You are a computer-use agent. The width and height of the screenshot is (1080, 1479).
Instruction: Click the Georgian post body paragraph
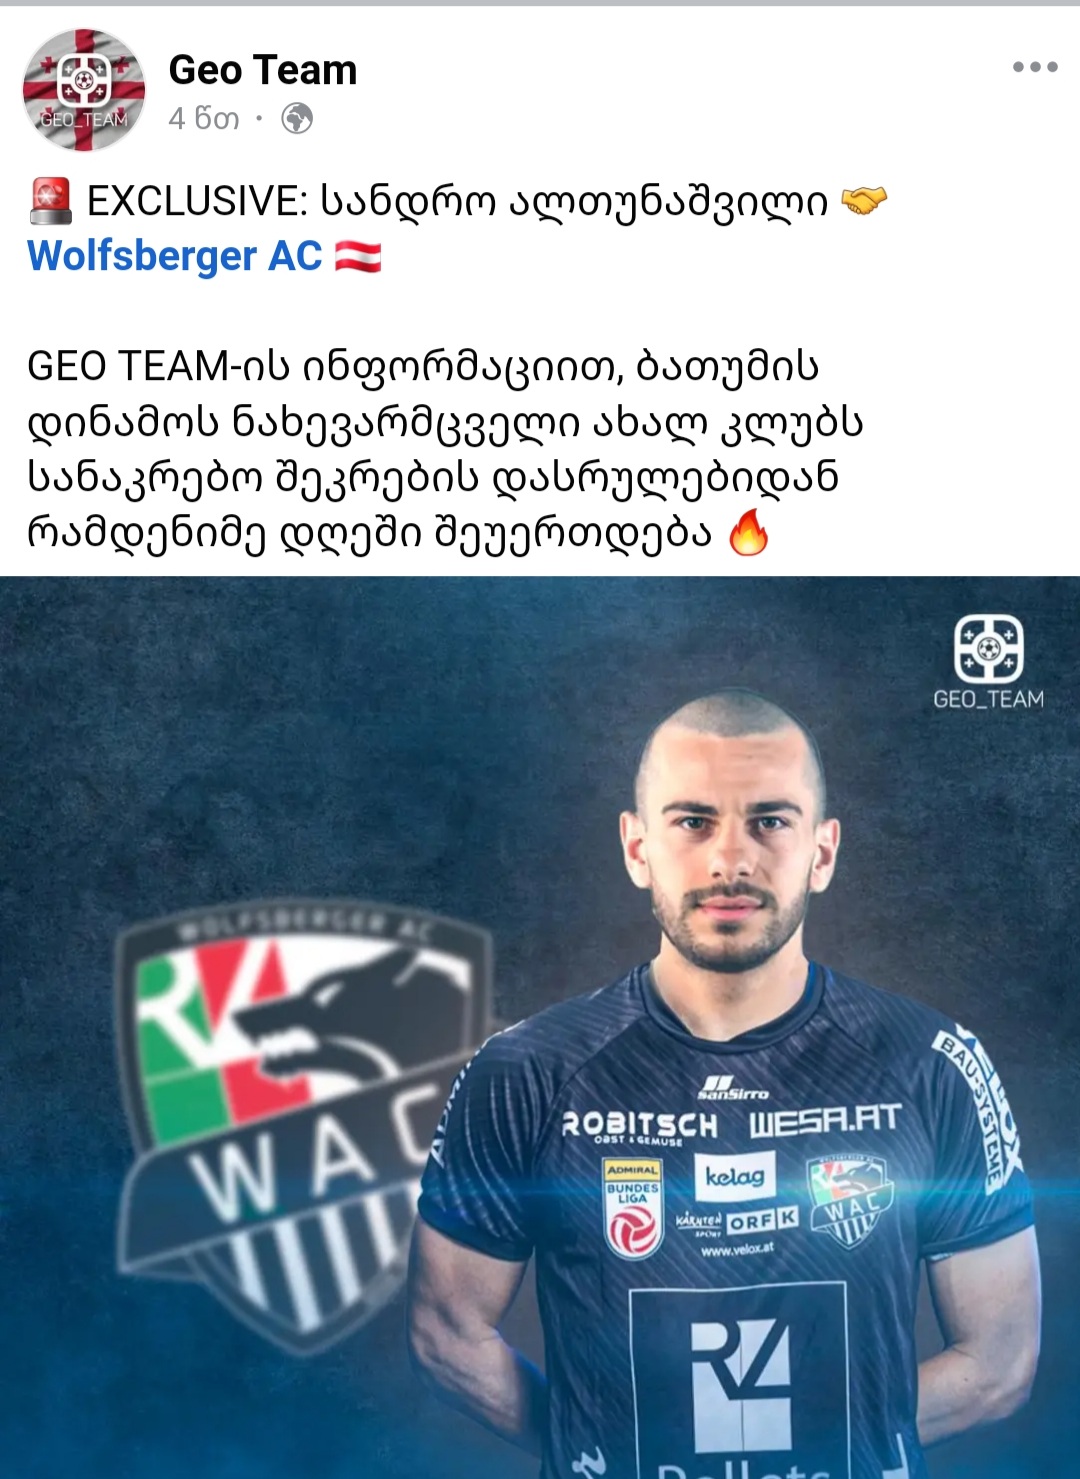click(445, 450)
